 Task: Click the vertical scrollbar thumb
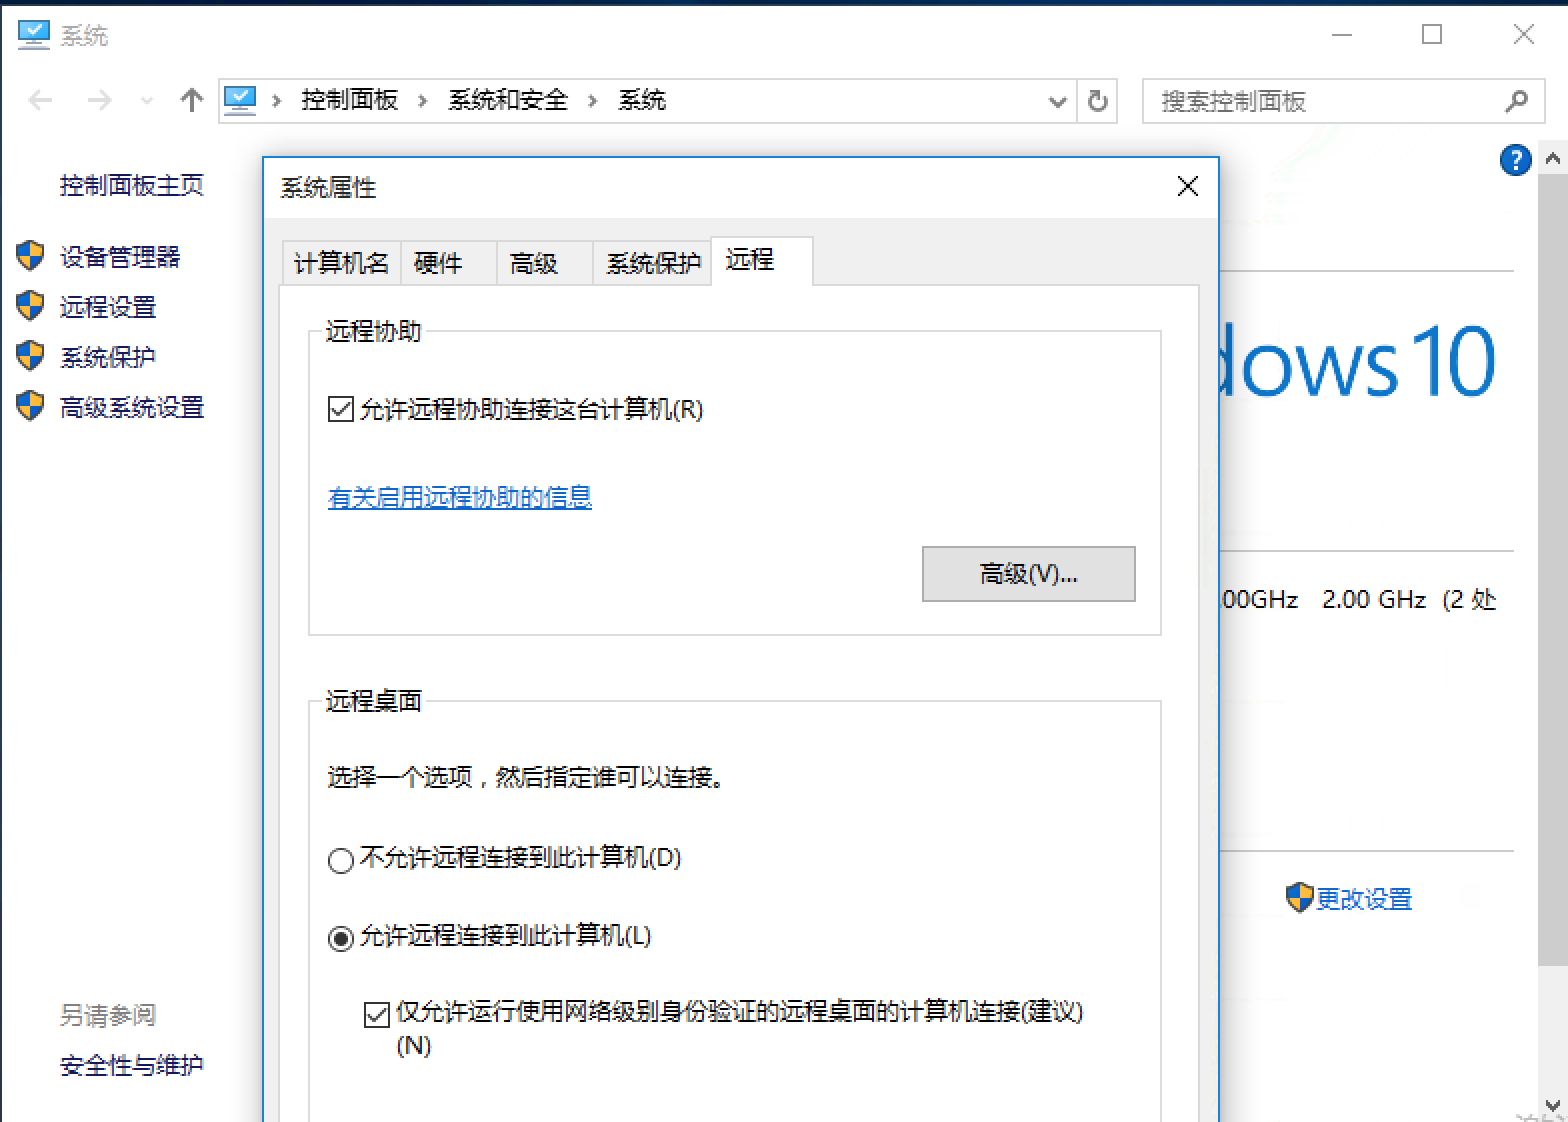[x=1553, y=571]
